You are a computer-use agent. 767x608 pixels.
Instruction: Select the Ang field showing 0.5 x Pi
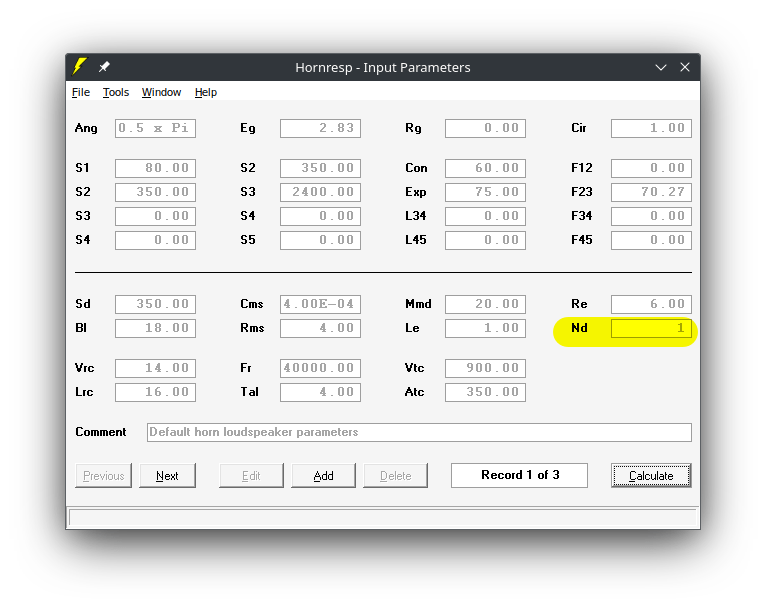[156, 128]
